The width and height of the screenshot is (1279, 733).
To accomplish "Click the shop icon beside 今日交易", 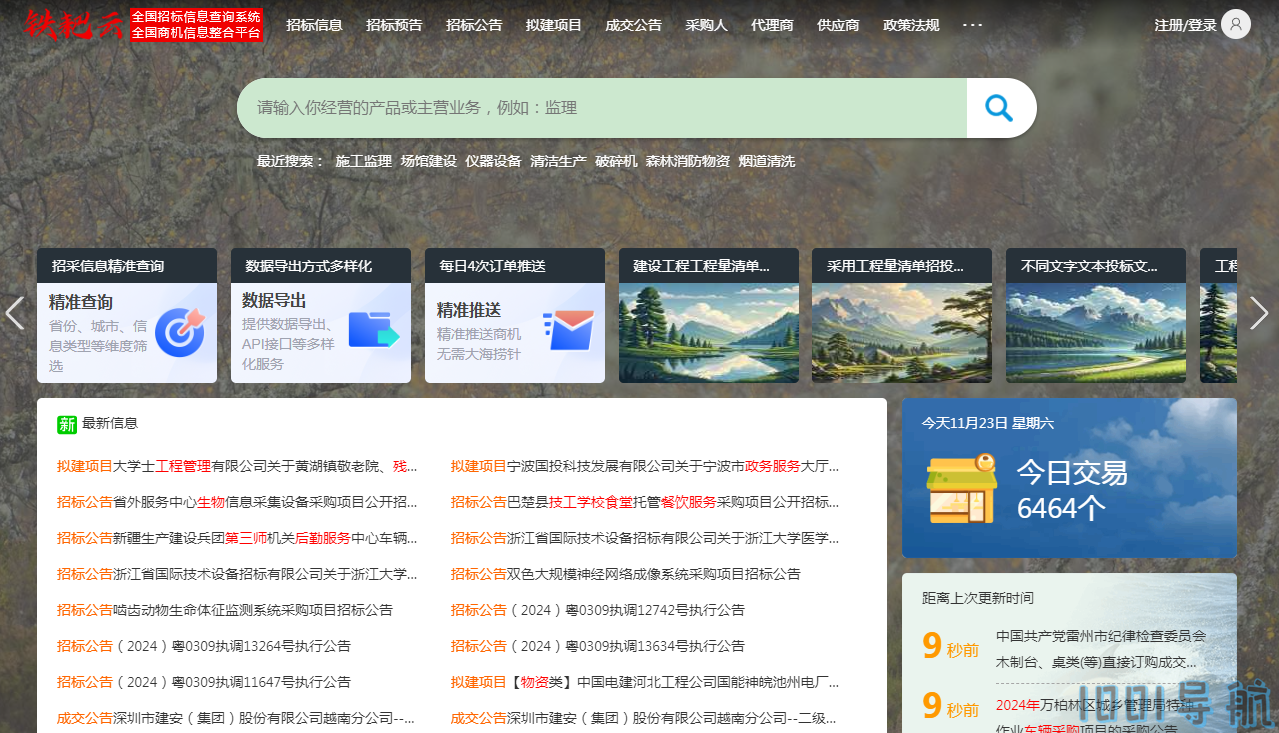I will point(961,489).
